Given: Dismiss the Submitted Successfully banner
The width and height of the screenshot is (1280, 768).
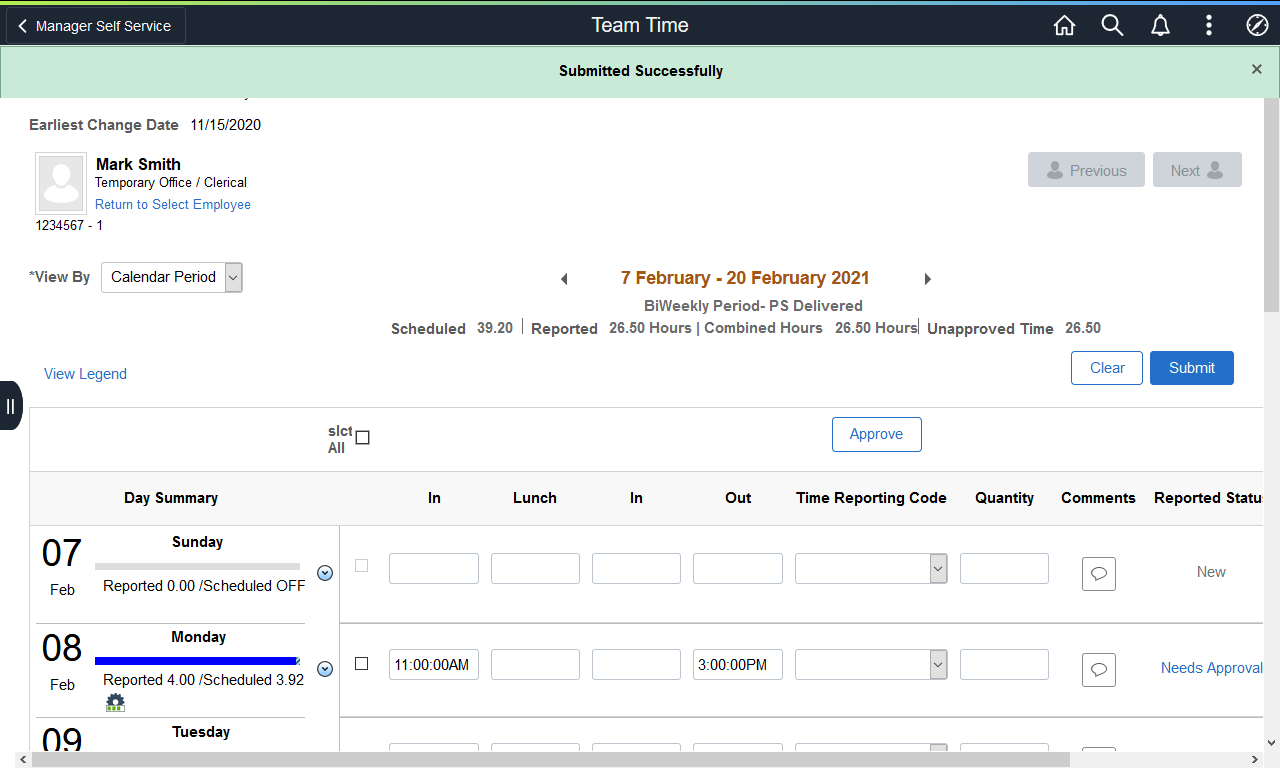Looking at the screenshot, I should (1257, 69).
